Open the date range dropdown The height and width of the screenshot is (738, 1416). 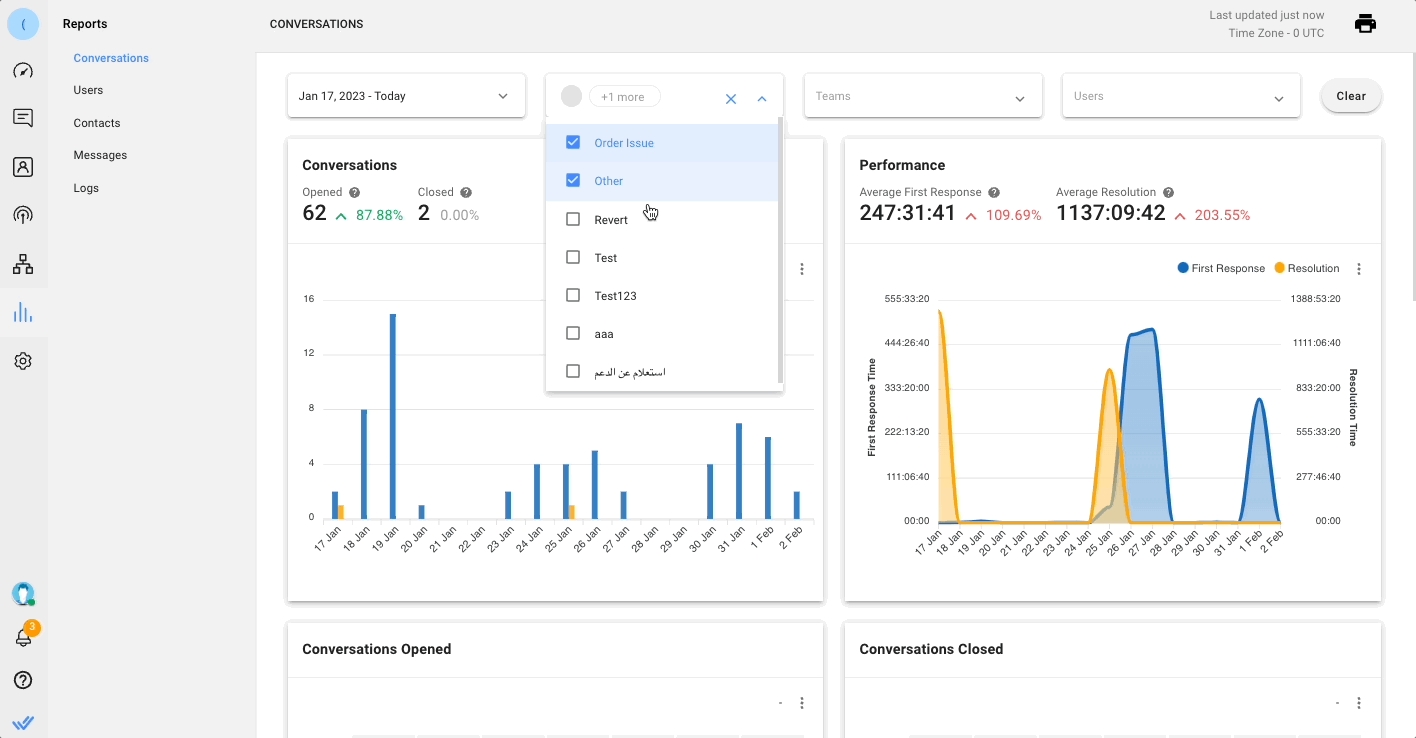(x=406, y=96)
